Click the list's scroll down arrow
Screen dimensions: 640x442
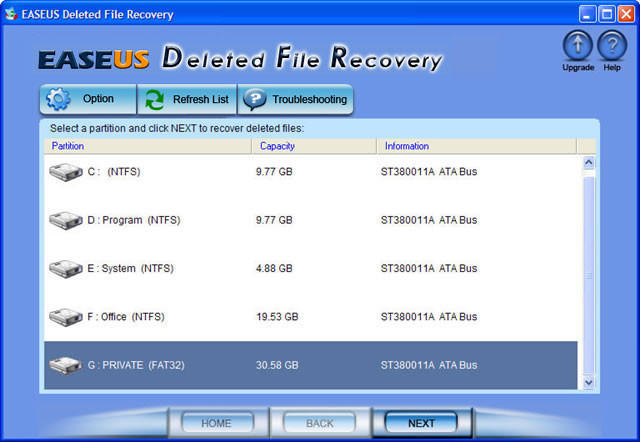pos(589,382)
